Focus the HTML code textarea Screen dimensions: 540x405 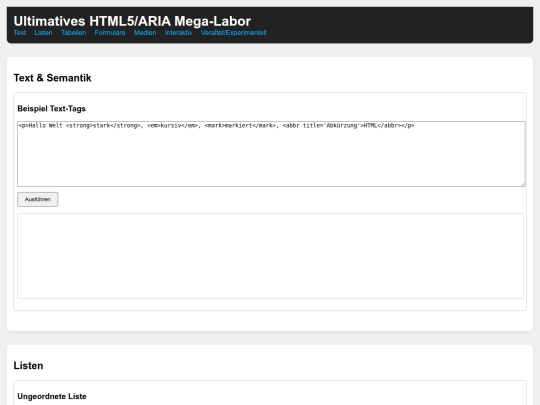click(271, 154)
